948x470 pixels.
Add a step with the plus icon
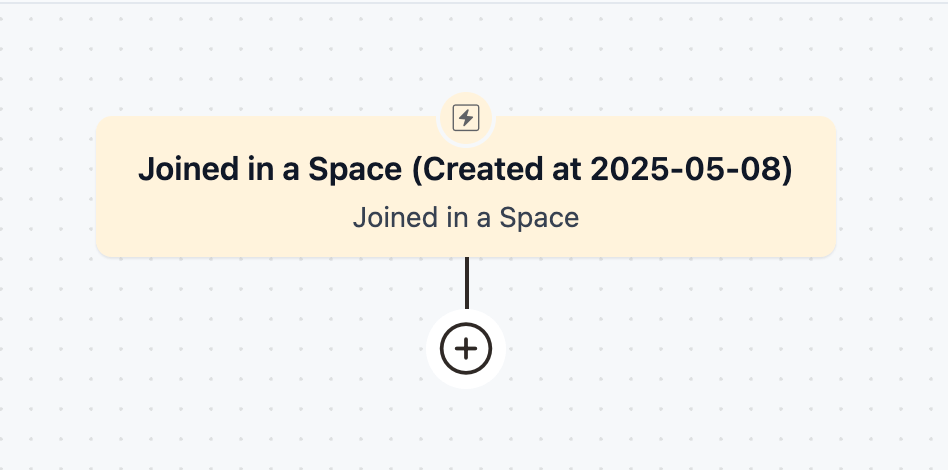[x=466, y=349]
